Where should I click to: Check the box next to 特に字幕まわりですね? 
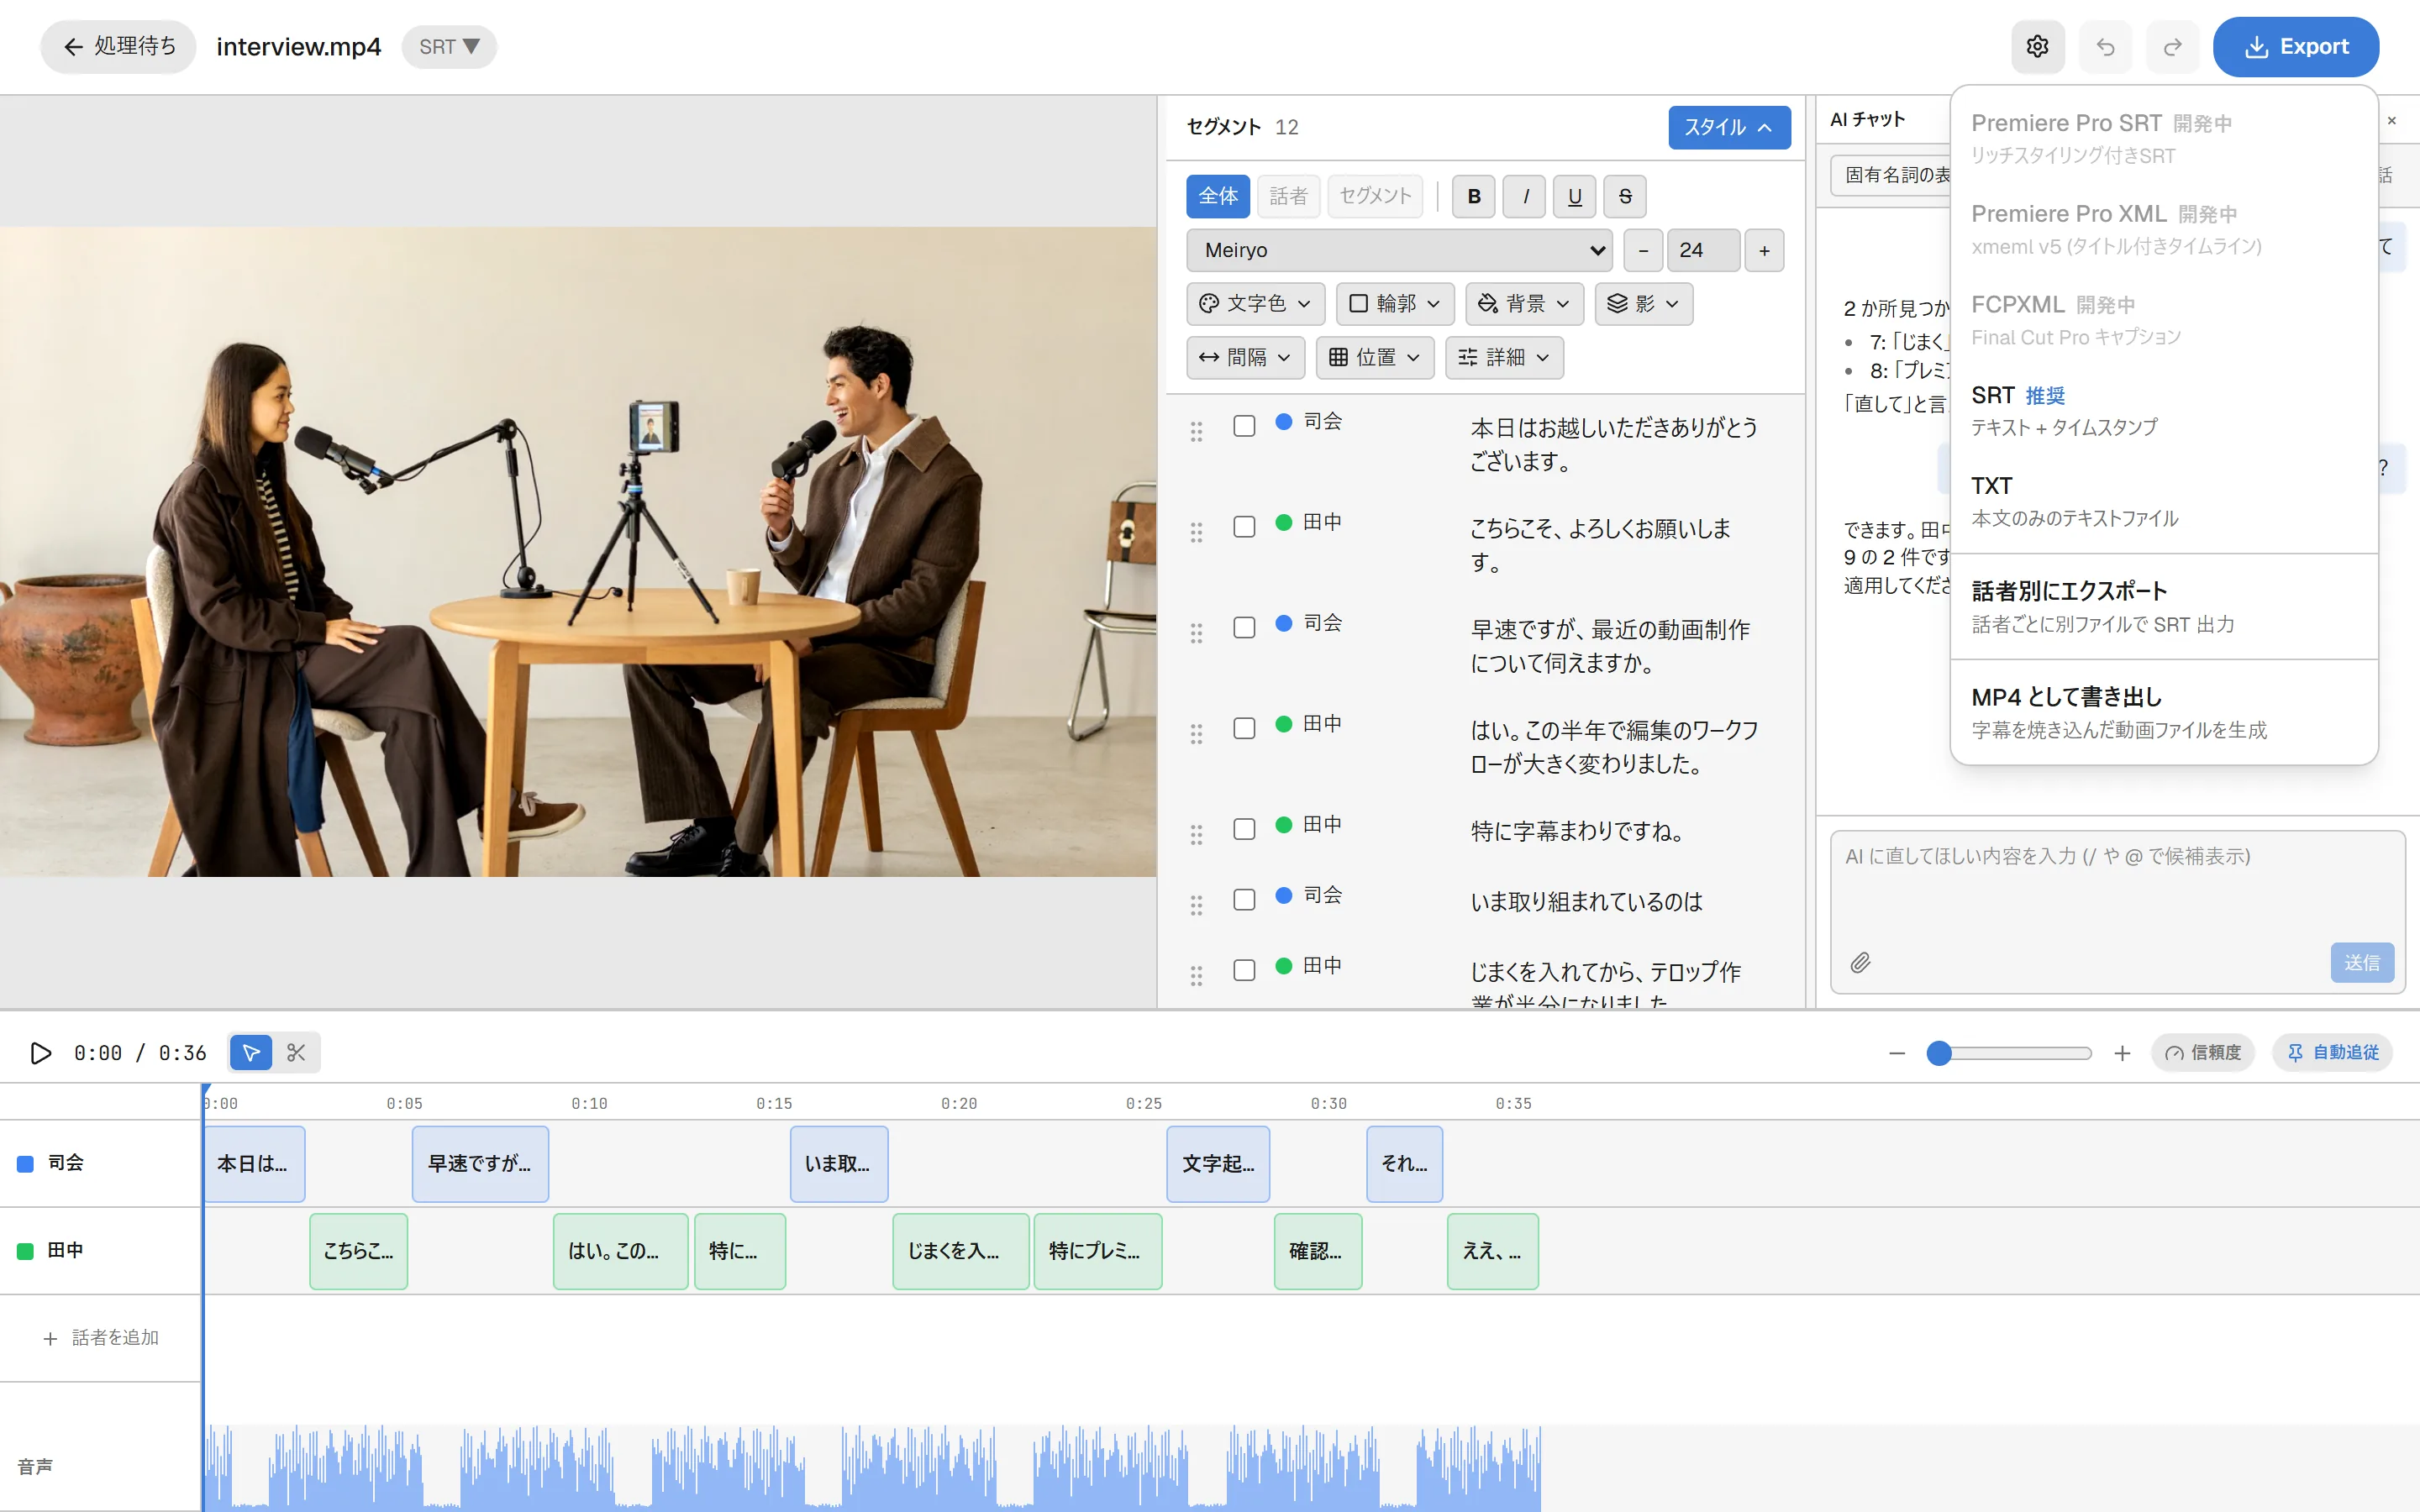pyautogui.click(x=1244, y=829)
